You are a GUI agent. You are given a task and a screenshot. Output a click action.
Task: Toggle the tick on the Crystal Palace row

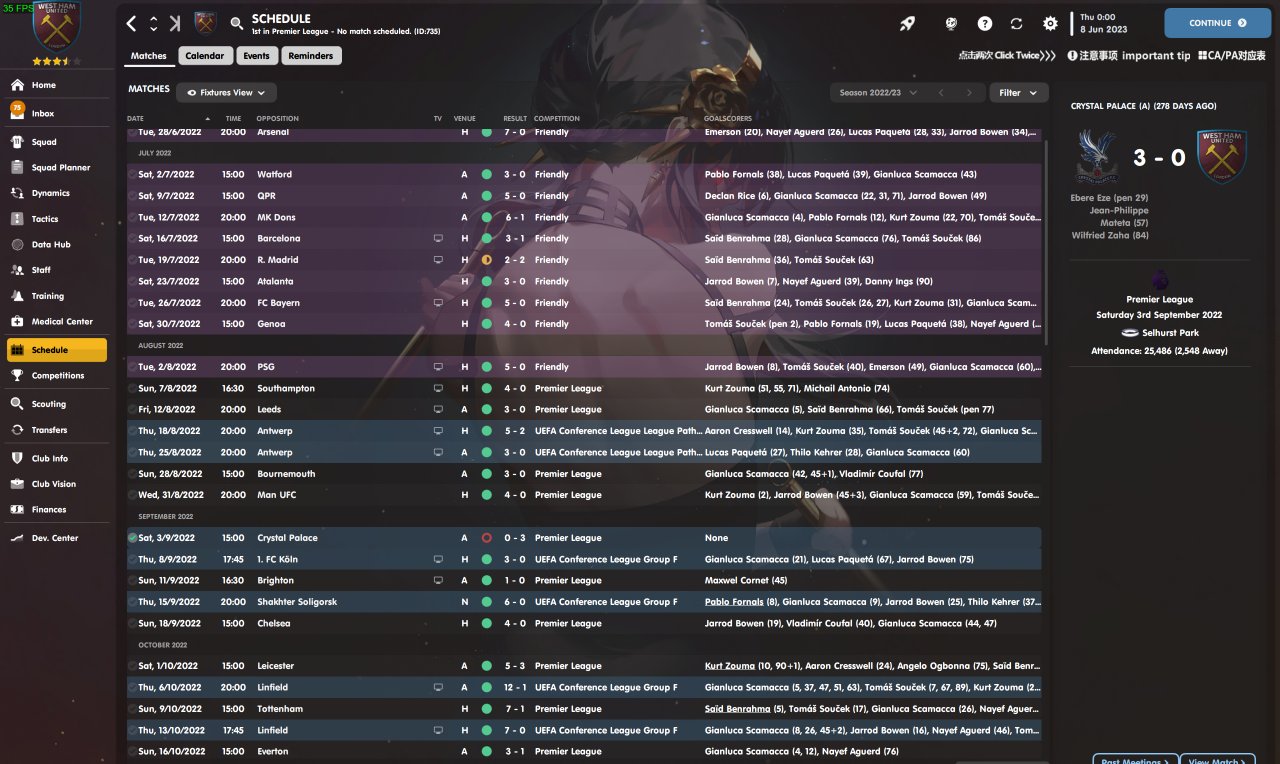132,538
